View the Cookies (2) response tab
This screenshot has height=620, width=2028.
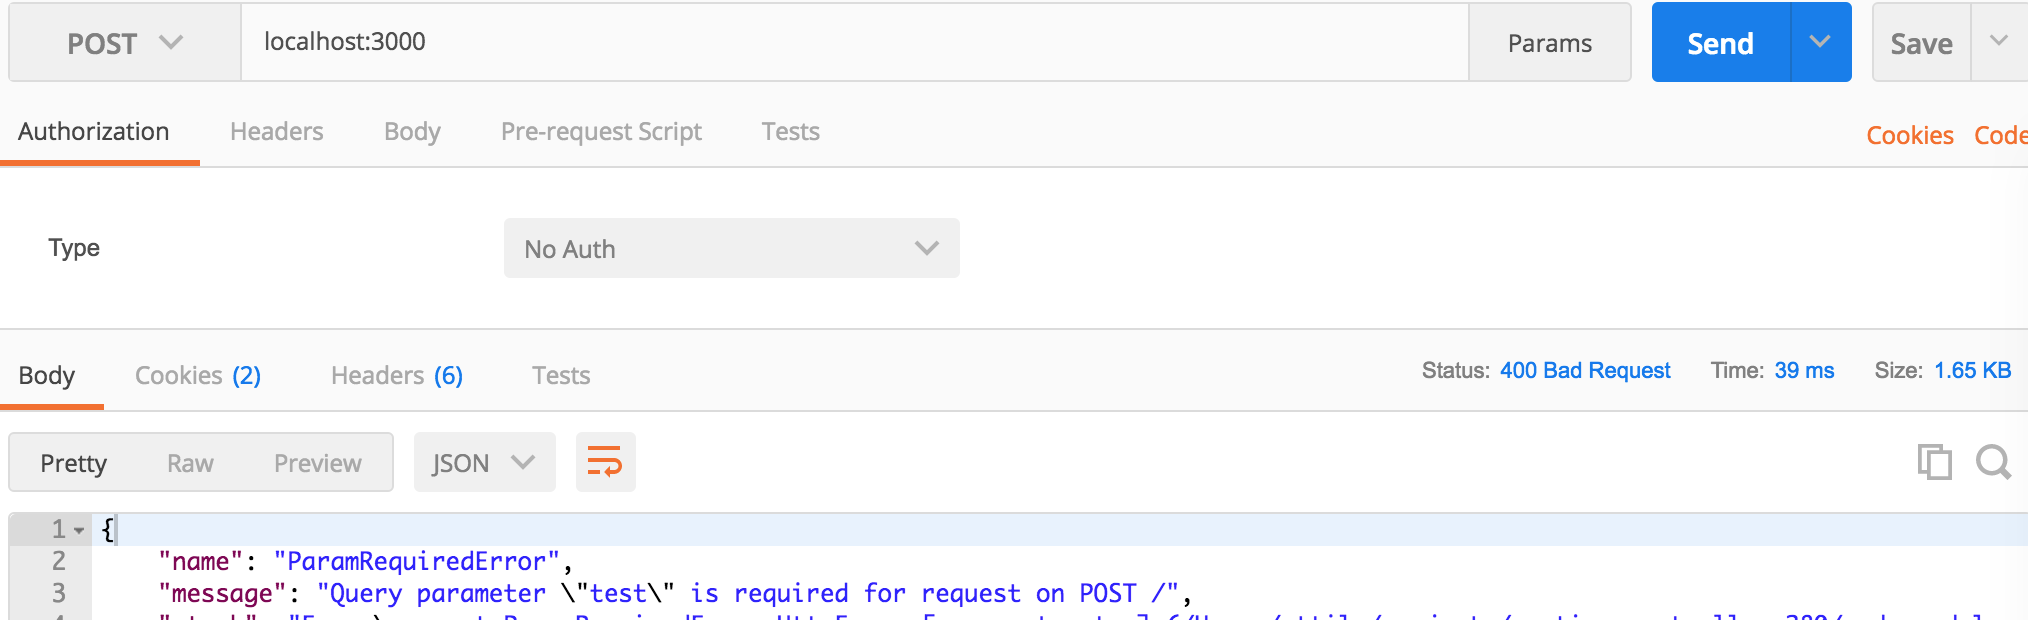[x=197, y=374]
